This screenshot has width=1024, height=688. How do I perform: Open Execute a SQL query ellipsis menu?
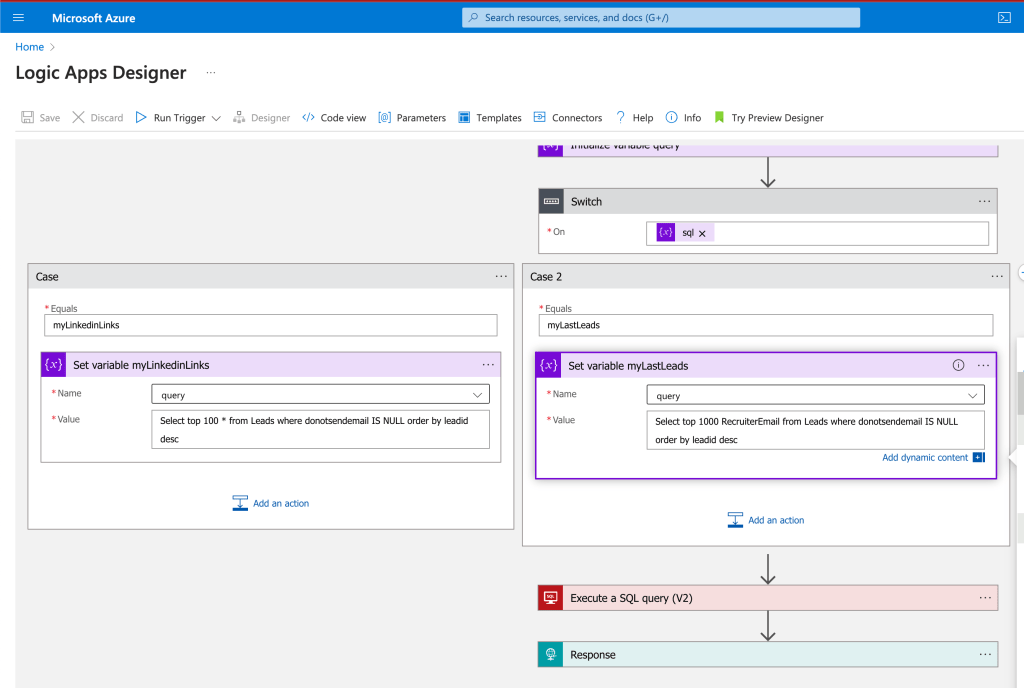985,598
